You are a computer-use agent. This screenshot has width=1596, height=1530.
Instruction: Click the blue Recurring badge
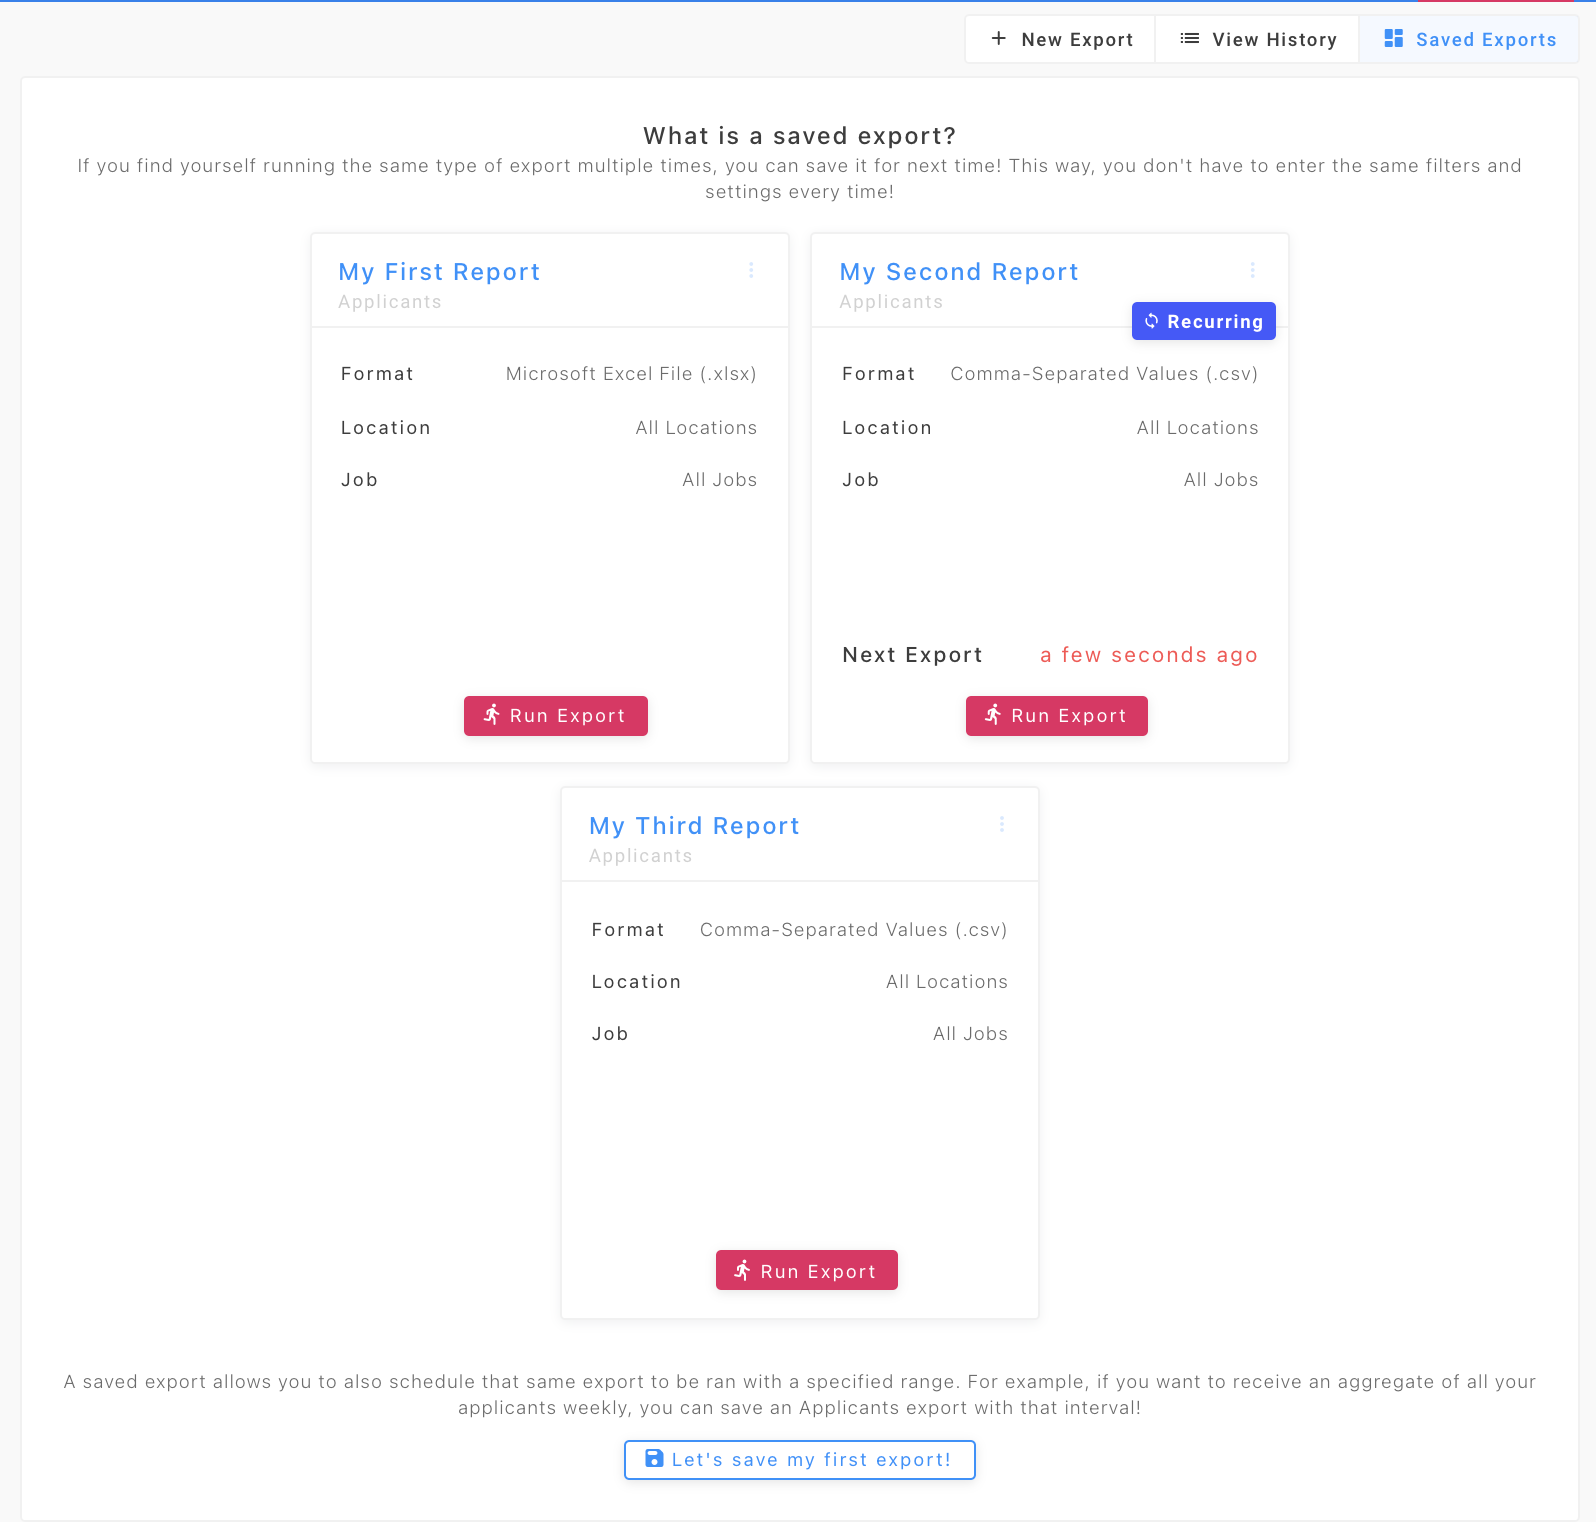click(x=1204, y=322)
